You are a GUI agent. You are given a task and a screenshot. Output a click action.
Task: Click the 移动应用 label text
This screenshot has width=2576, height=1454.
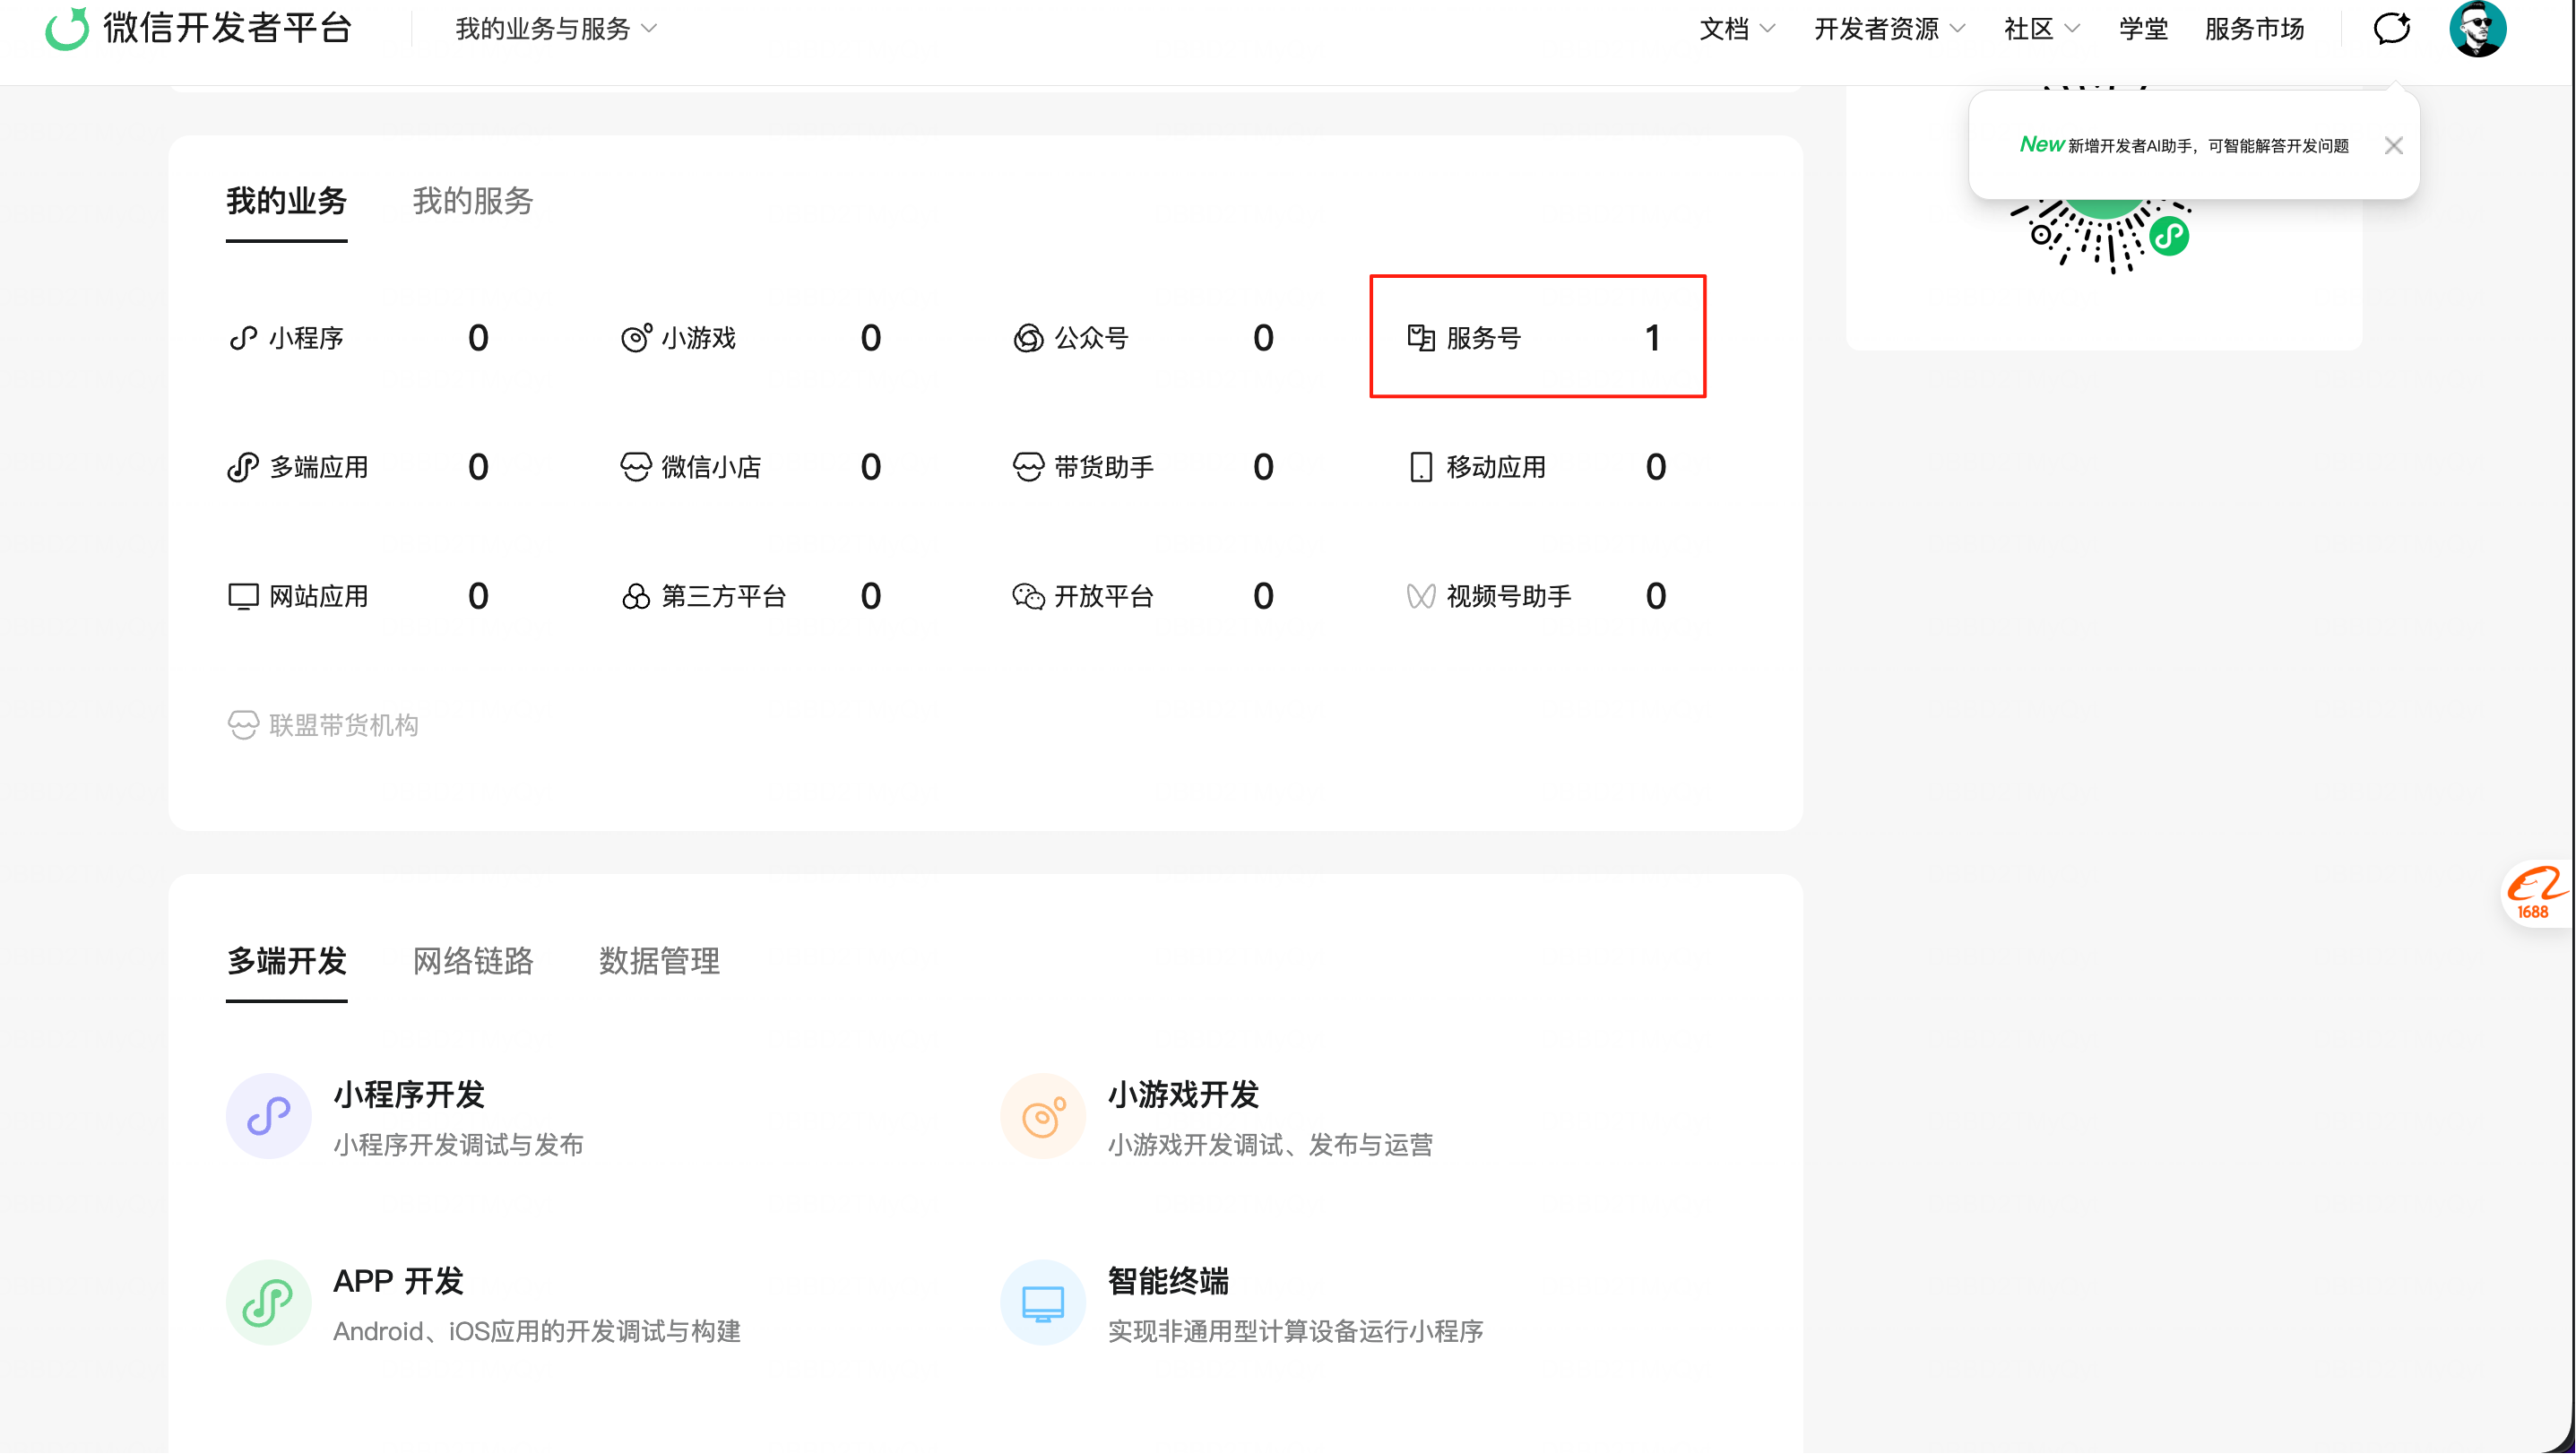(1496, 467)
